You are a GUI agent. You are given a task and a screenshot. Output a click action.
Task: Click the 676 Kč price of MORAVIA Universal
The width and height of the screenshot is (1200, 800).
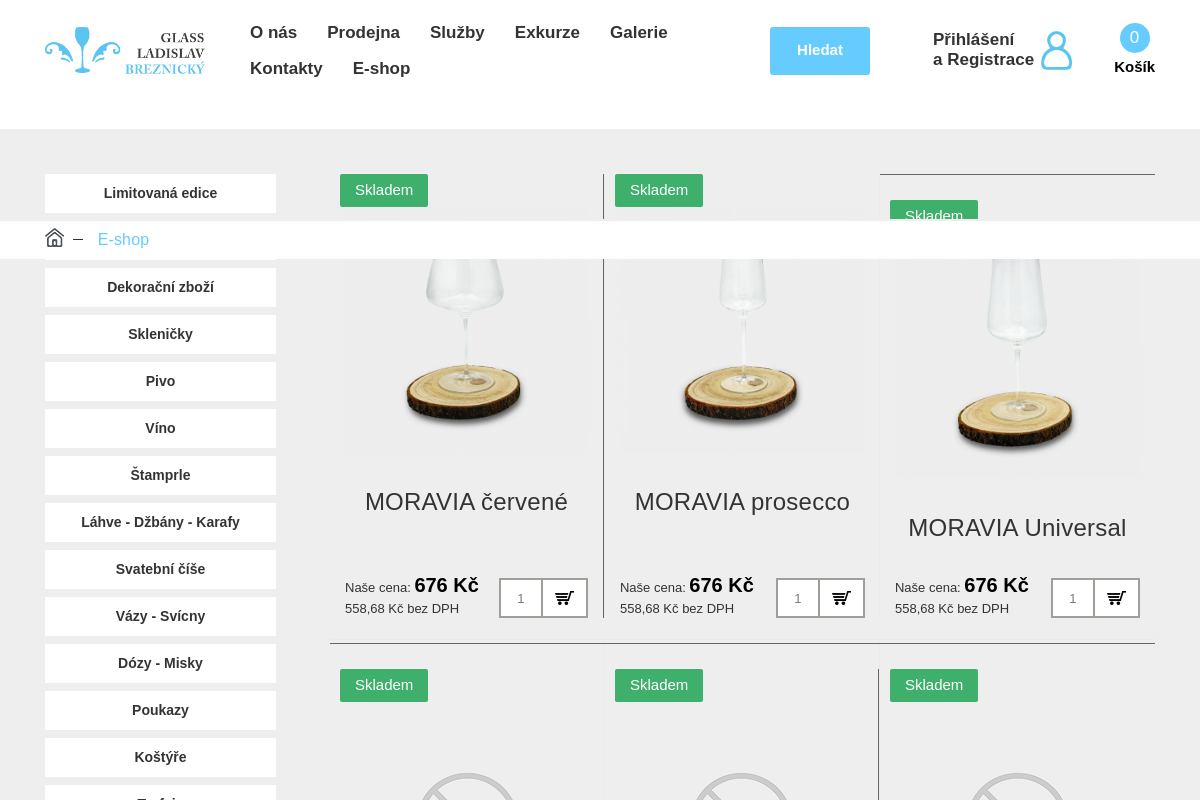coord(996,585)
